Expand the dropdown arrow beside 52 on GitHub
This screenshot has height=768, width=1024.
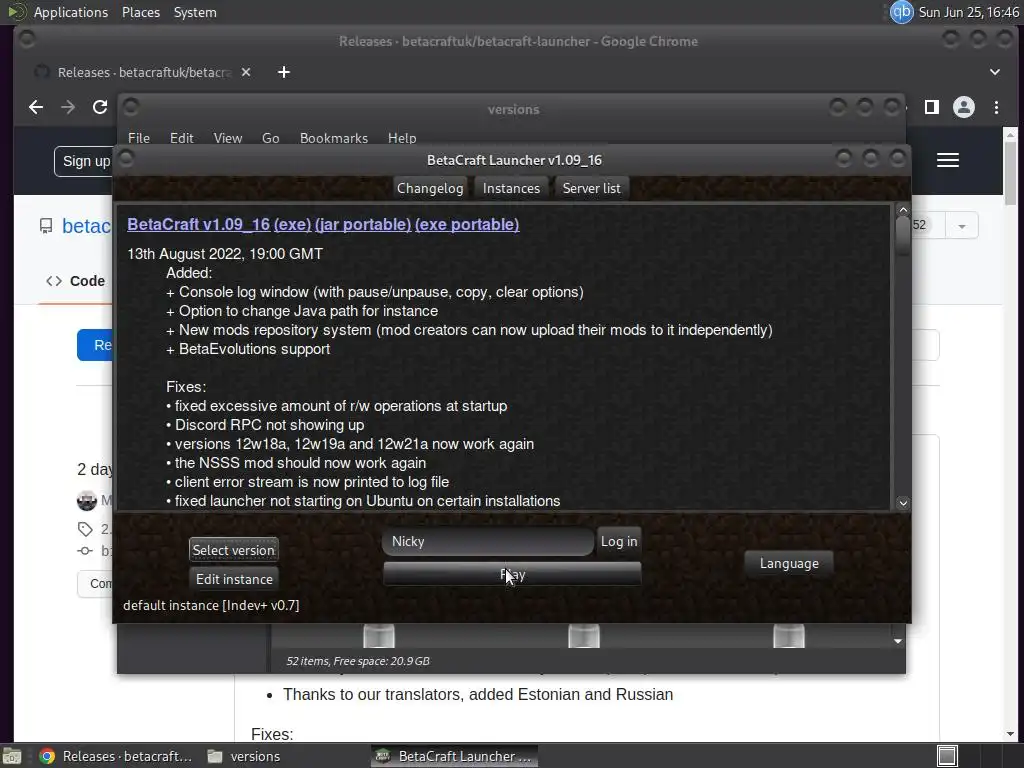961,226
